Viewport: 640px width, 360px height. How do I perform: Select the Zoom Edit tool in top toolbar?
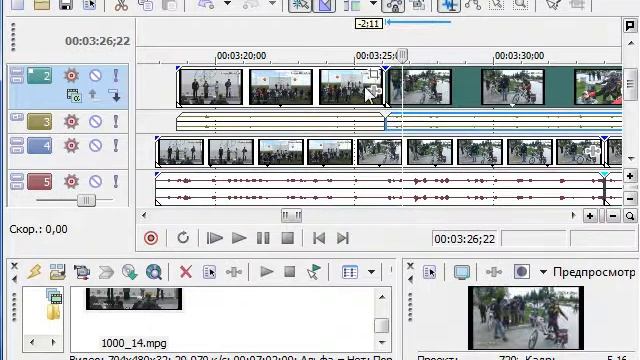pos(520,5)
